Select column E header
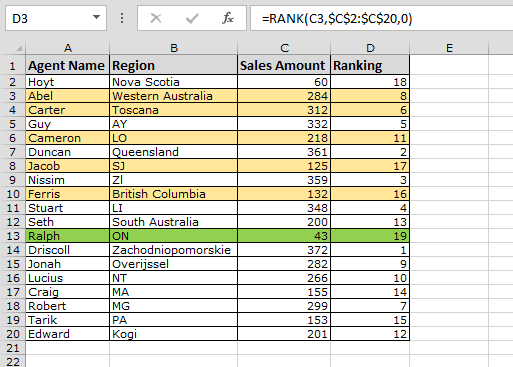This screenshot has height=367, width=513. [x=449, y=48]
